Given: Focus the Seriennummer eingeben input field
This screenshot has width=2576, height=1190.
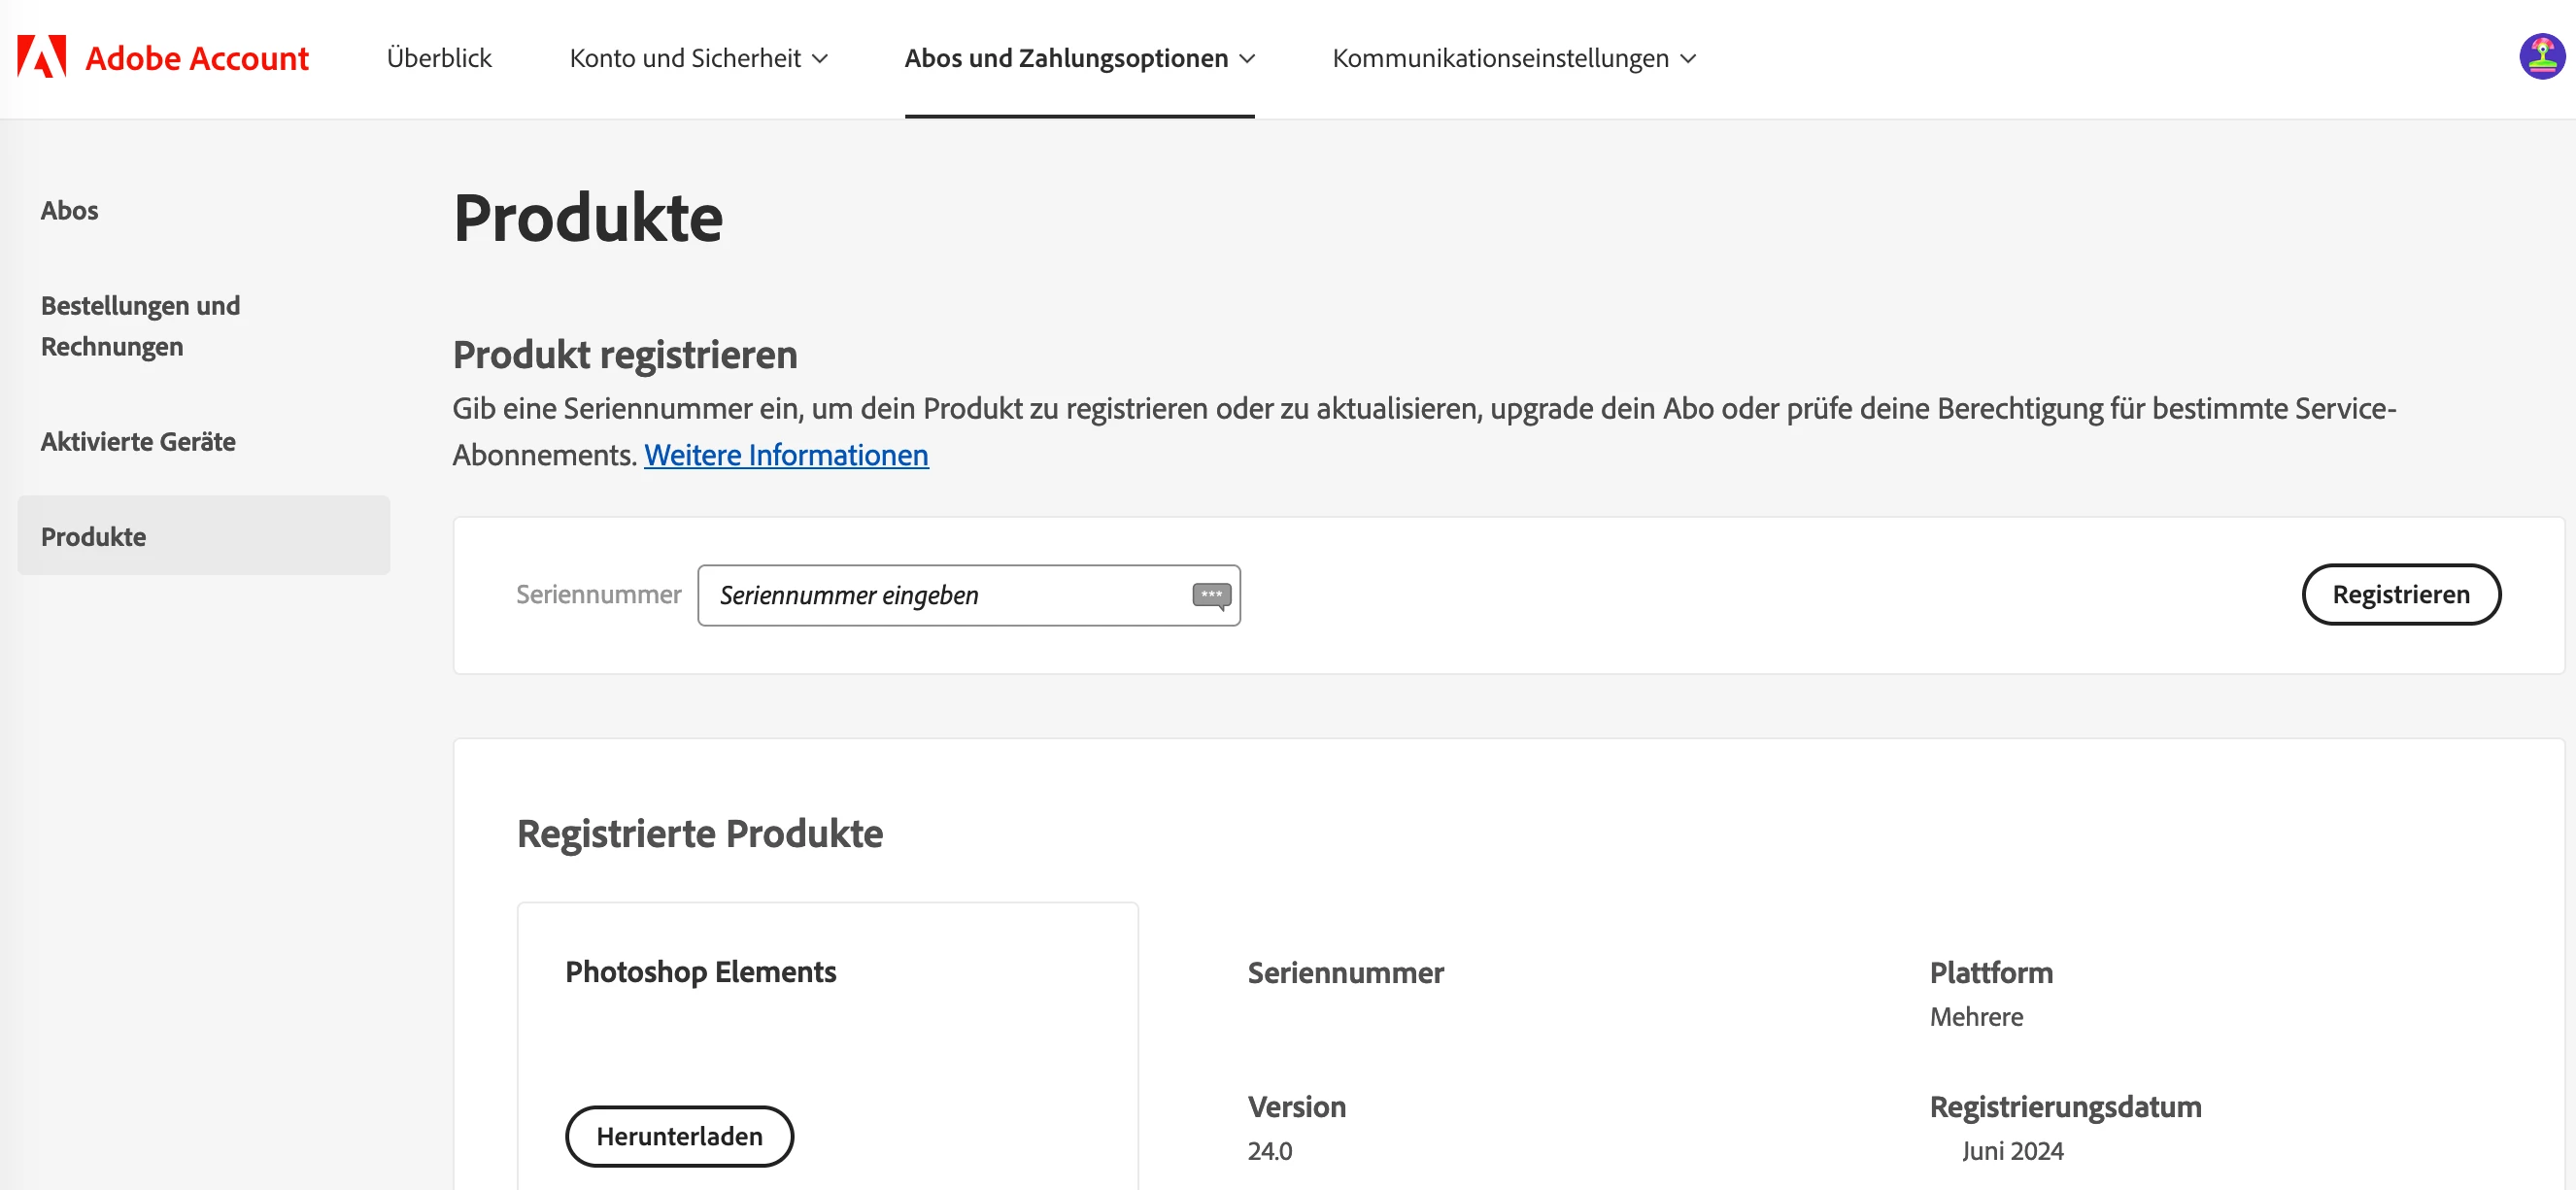Looking at the screenshot, I should coord(940,595).
